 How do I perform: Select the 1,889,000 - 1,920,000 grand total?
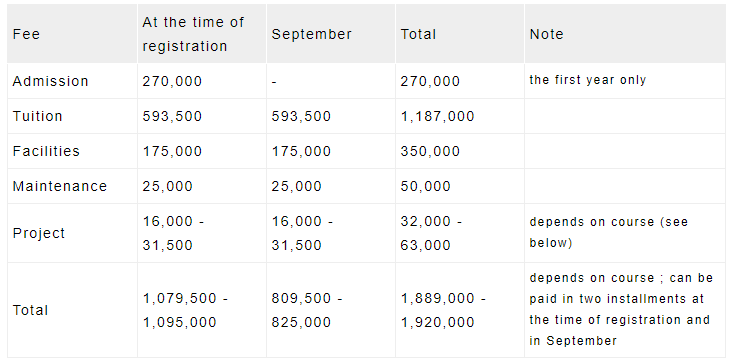click(x=443, y=310)
